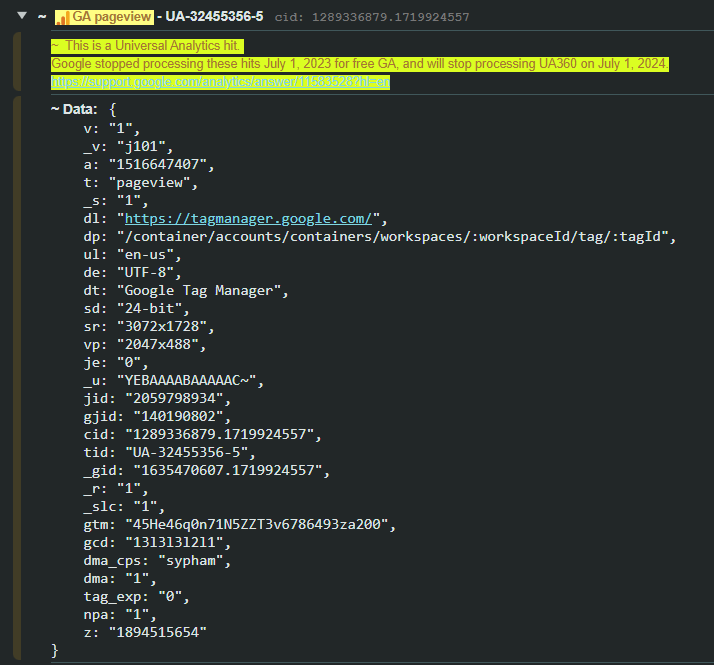The height and width of the screenshot is (665, 714).
Task: Select the sr: "3072x1728" row
Action: click(149, 327)
